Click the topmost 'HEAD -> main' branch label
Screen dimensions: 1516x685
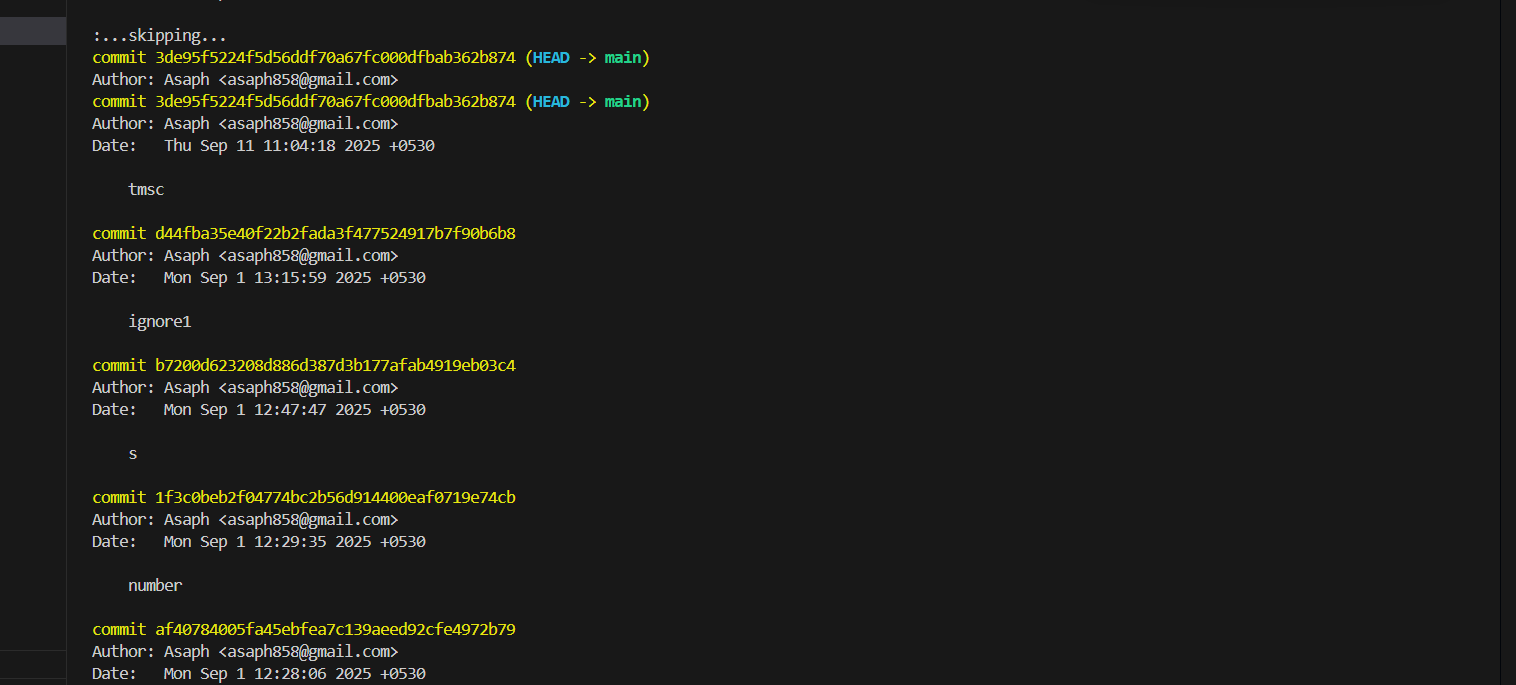[x=587, y=58]
